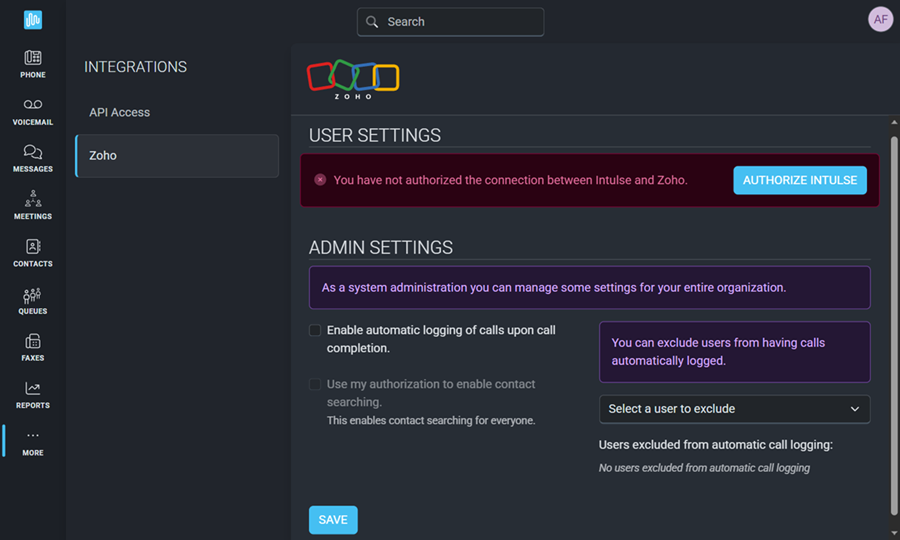This screenshot has width=900, height=540.
Task: View the Reports chart icon
Action: coord(33,389)
